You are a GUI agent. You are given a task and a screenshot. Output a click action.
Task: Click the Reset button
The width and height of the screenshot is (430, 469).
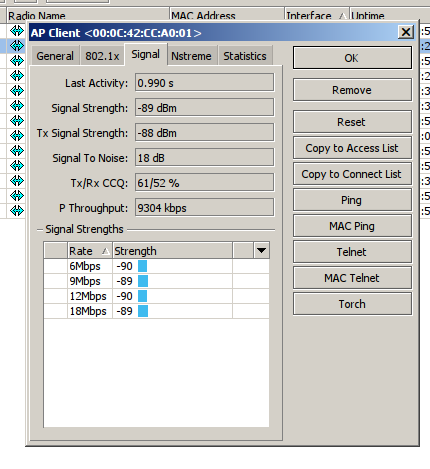[352, 122]
